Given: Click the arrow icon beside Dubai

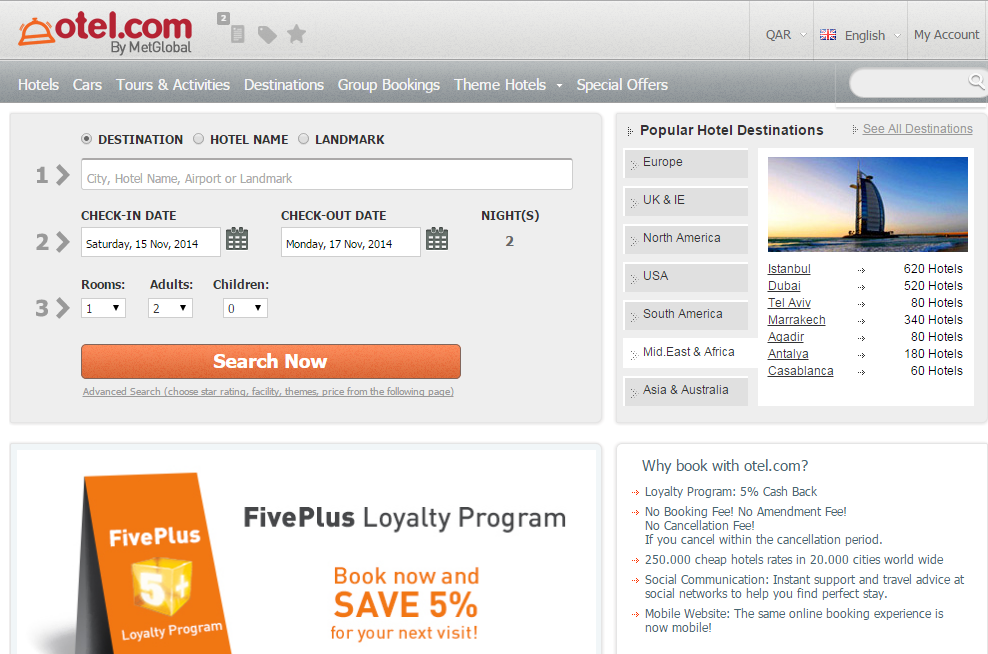Looking at the screenshot, I should click(x=861, y=287).
